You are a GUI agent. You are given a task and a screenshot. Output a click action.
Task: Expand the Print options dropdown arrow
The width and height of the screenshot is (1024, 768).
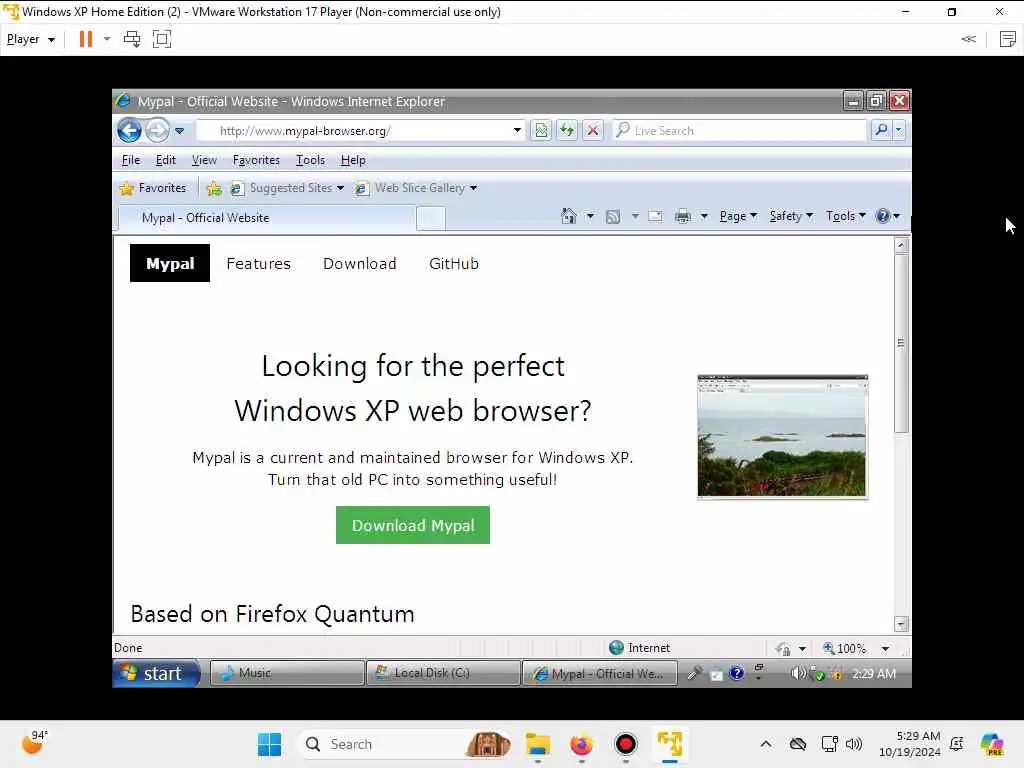click(x=704, y=216)
